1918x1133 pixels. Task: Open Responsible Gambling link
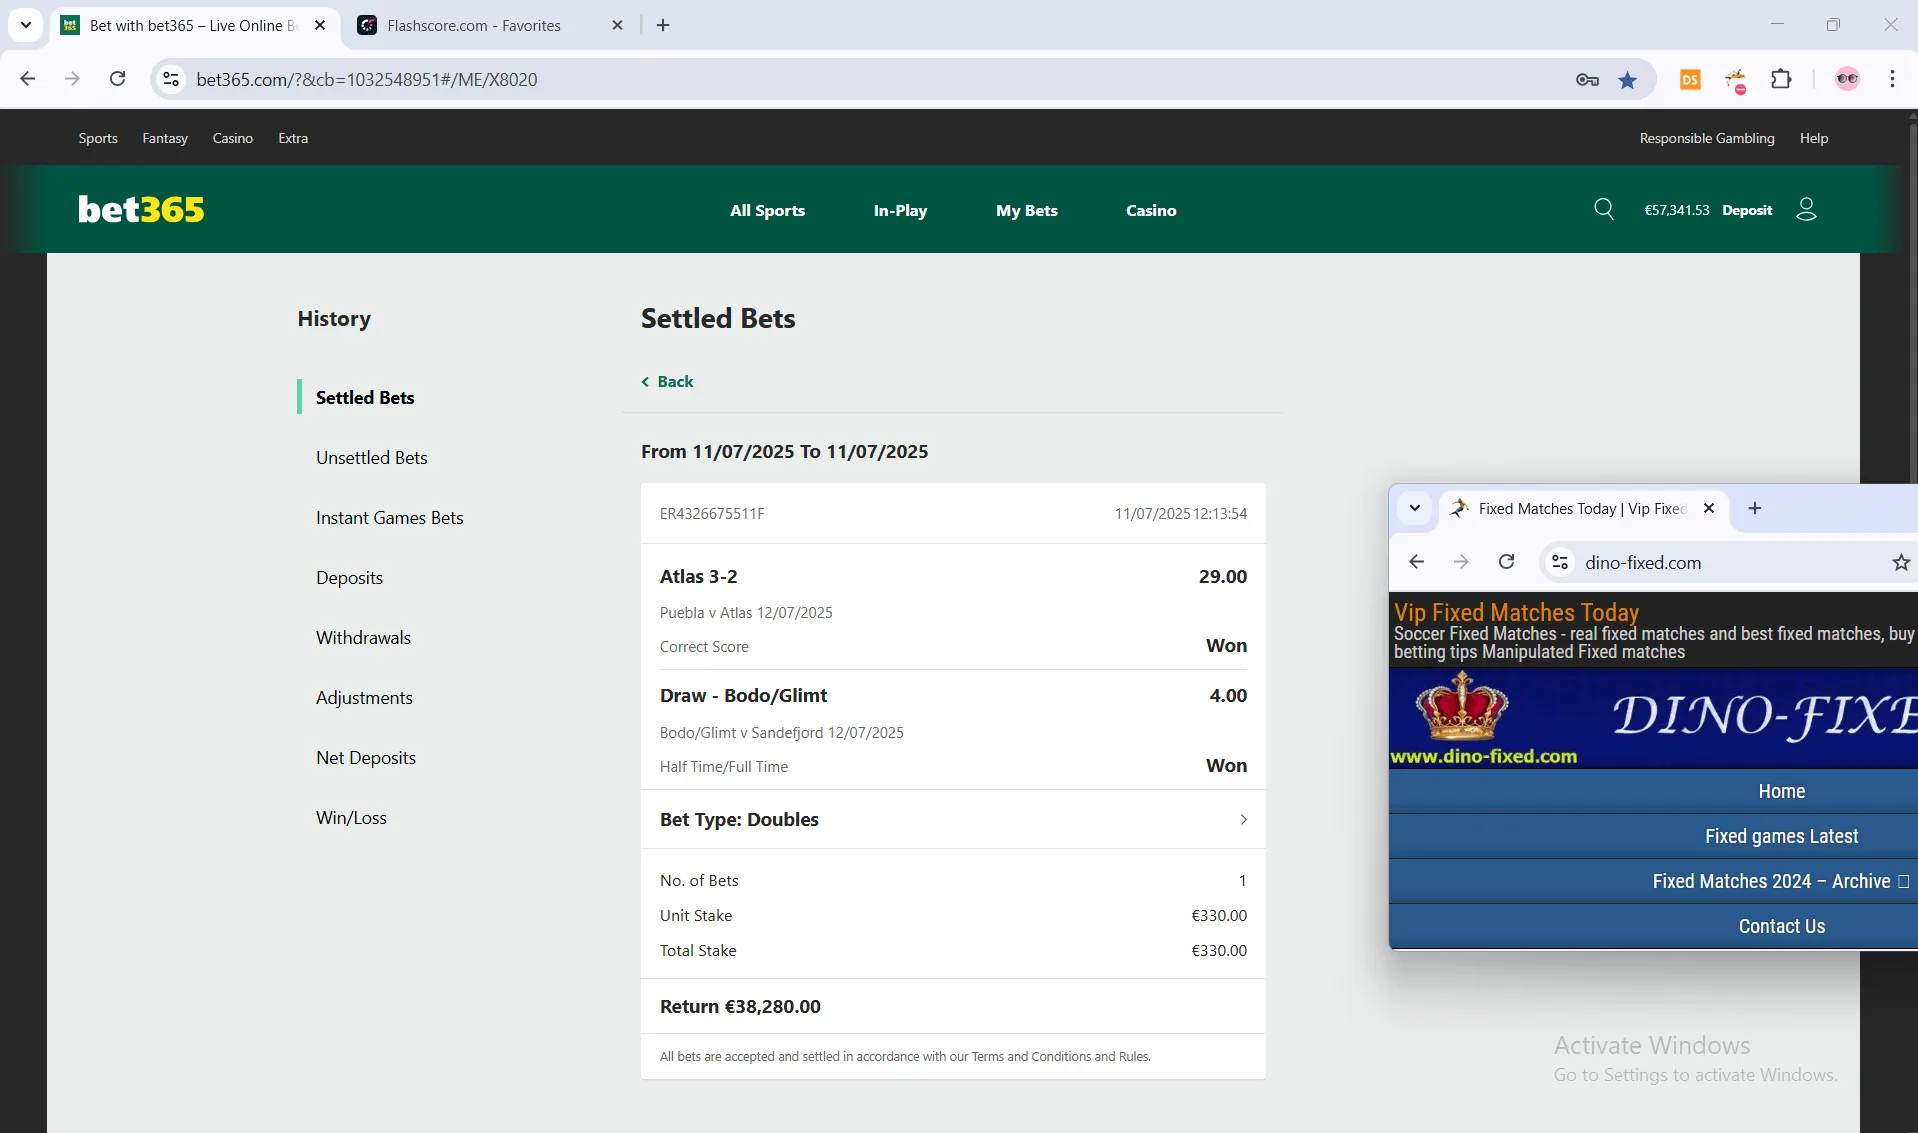point(1706,138)
